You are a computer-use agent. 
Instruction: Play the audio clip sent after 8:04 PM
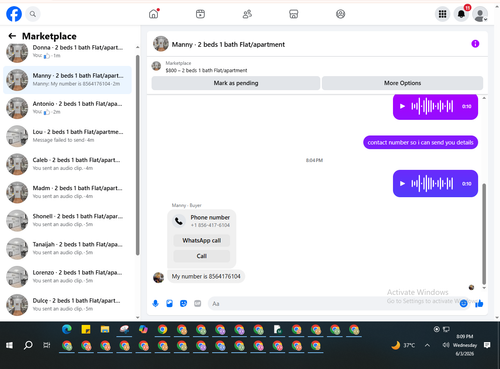click(x=402, y=184)
